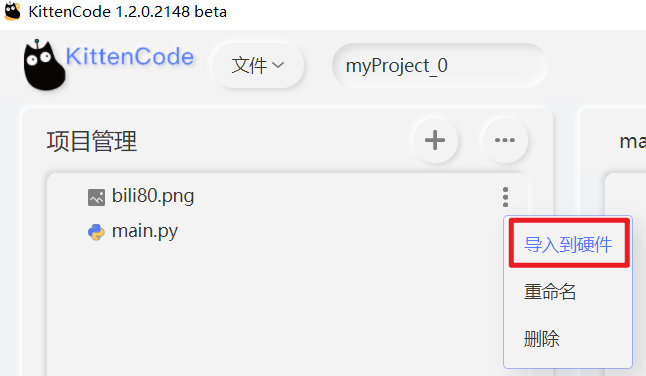The height and width of the screenshot is (376, 646).
Task: Click the plus icon to add file
Action: point(435,140)
